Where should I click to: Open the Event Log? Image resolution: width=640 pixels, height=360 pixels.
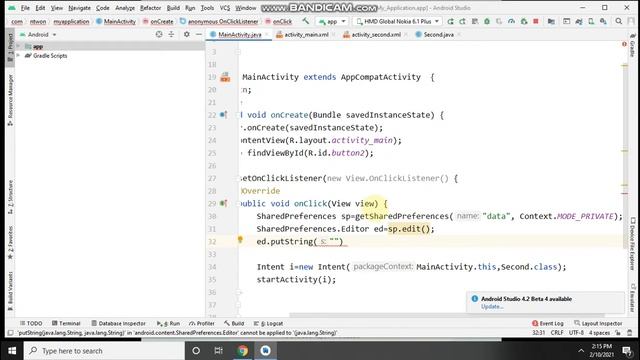click(x=548, y=323)
